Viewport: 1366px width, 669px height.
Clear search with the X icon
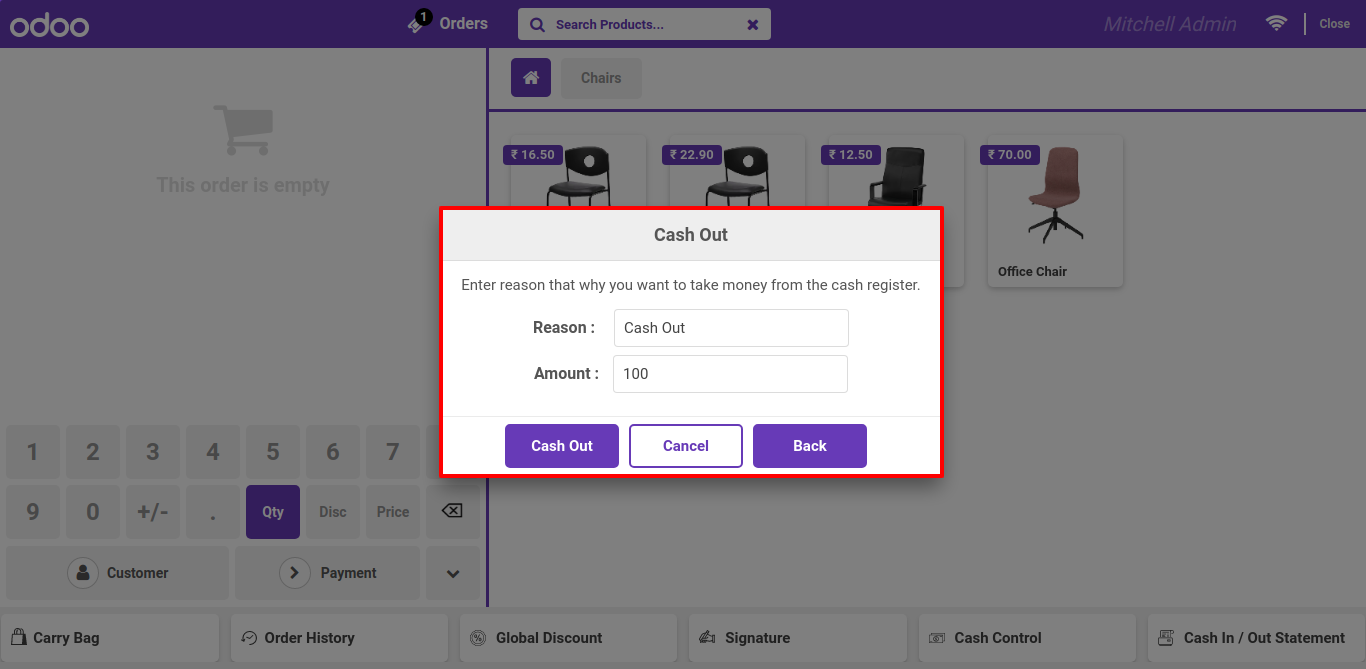(753, 25)
